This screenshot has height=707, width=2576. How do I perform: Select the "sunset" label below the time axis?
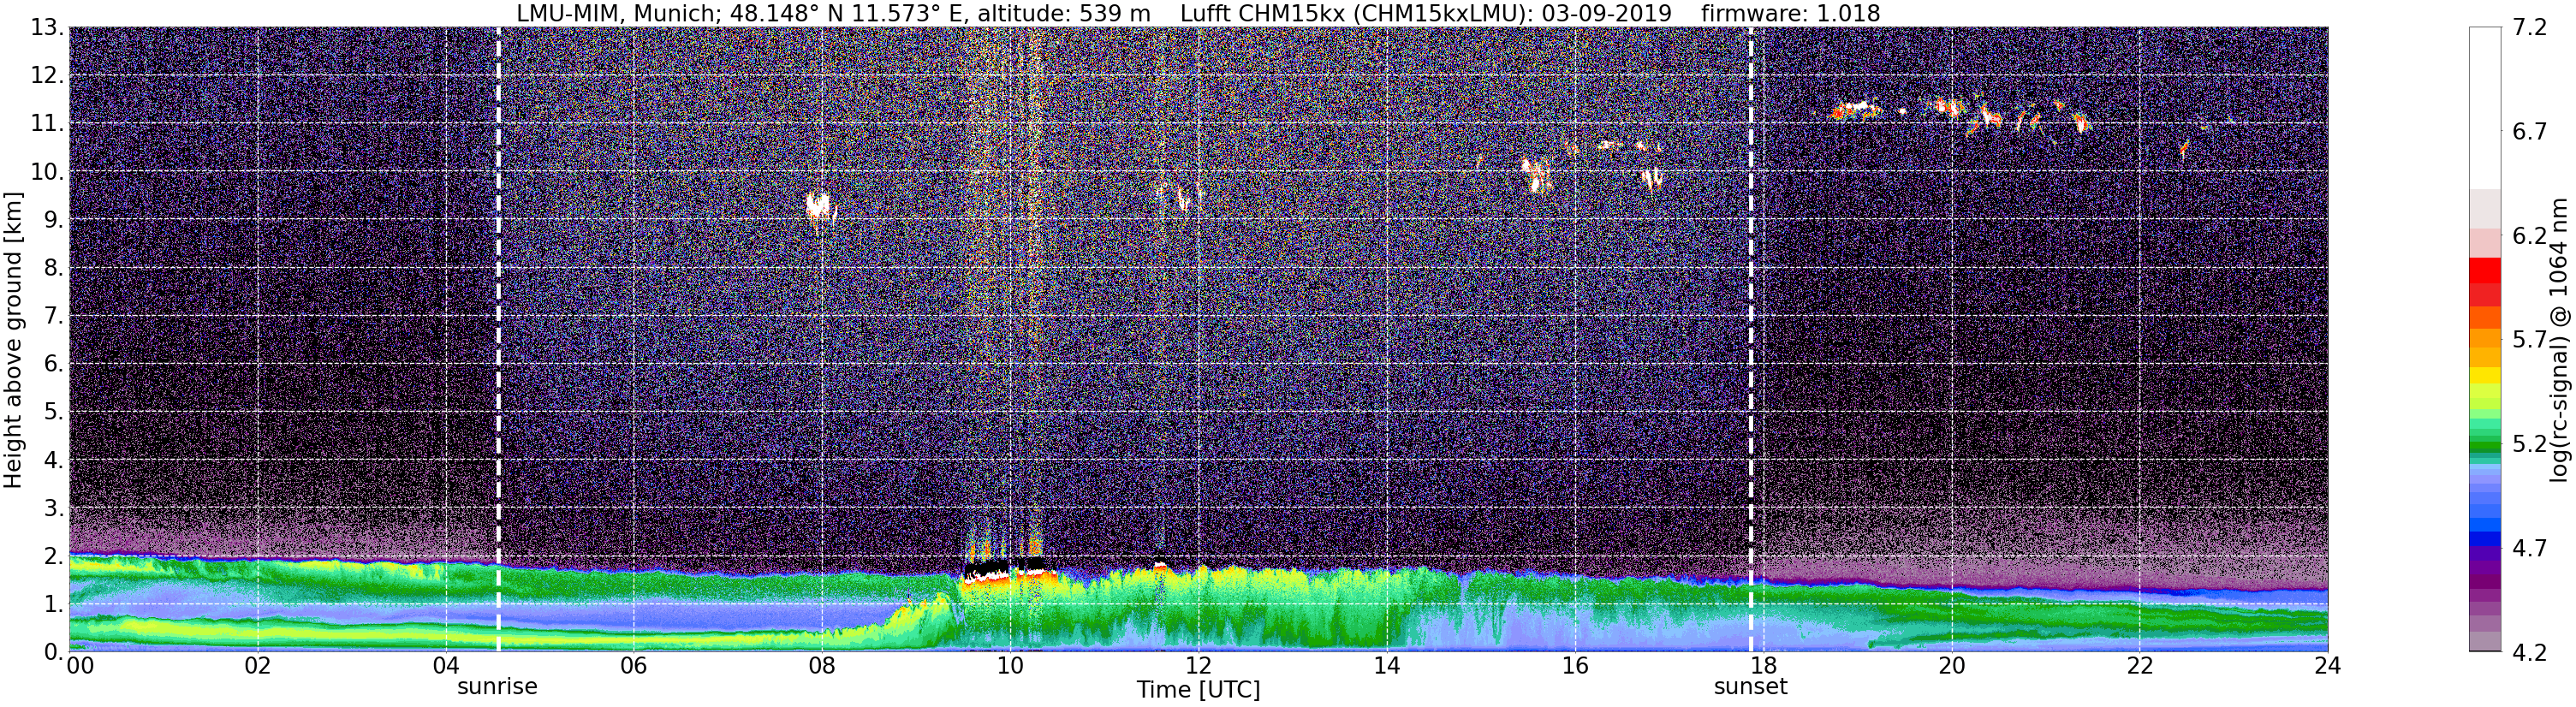(1750, 687)
